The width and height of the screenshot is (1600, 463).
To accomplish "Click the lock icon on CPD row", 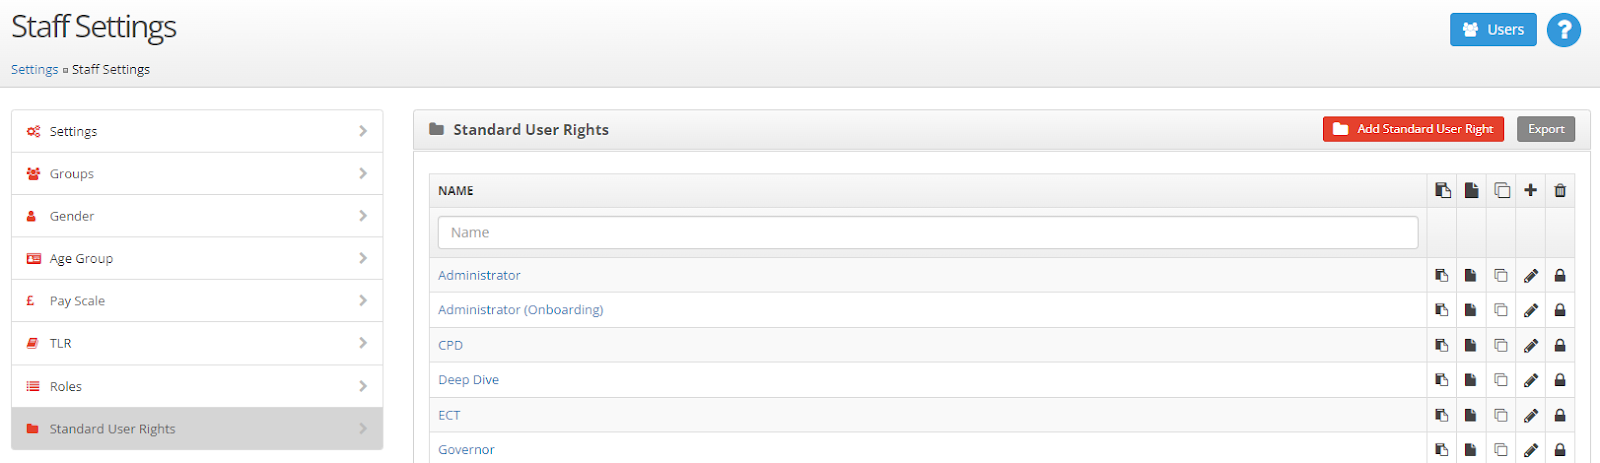I will point(1560,346).
